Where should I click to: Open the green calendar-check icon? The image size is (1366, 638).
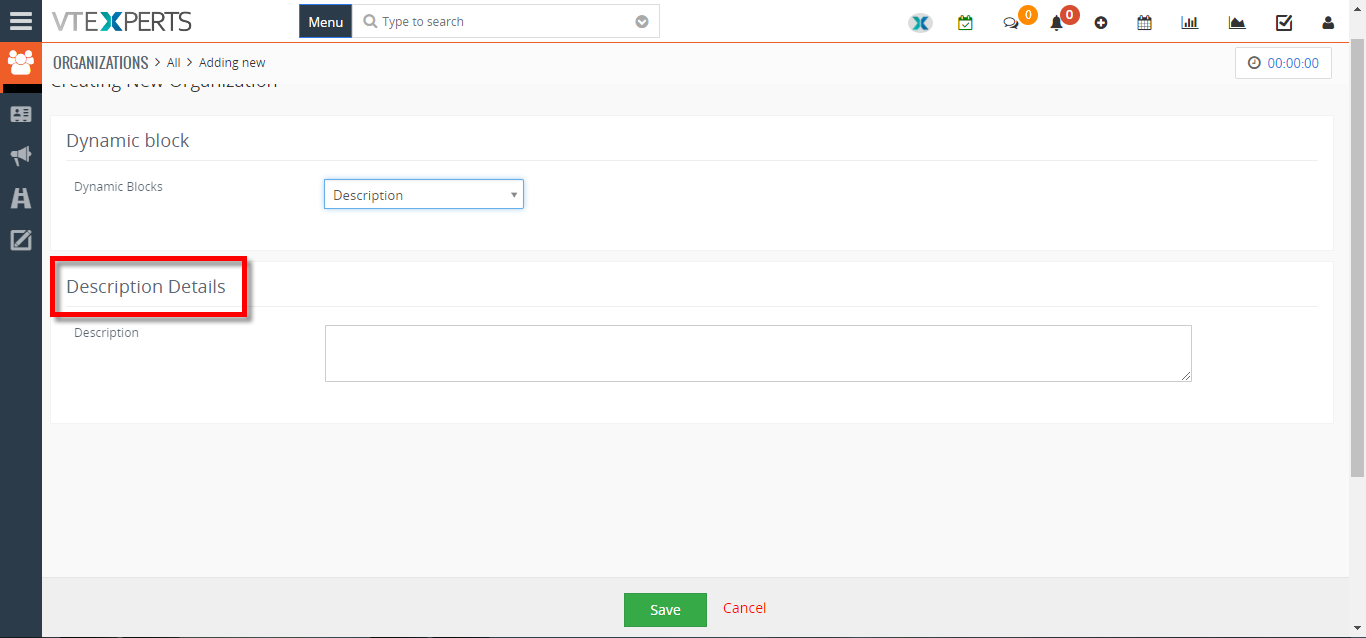[x=965, y=22]
